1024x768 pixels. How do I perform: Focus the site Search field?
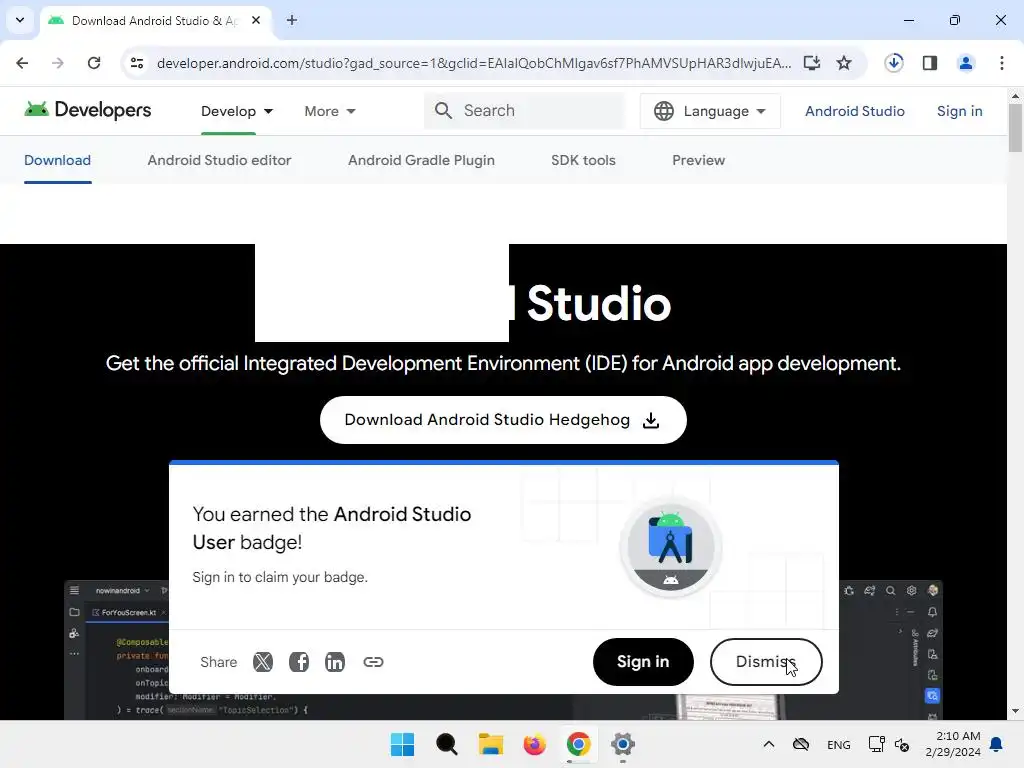524,110
